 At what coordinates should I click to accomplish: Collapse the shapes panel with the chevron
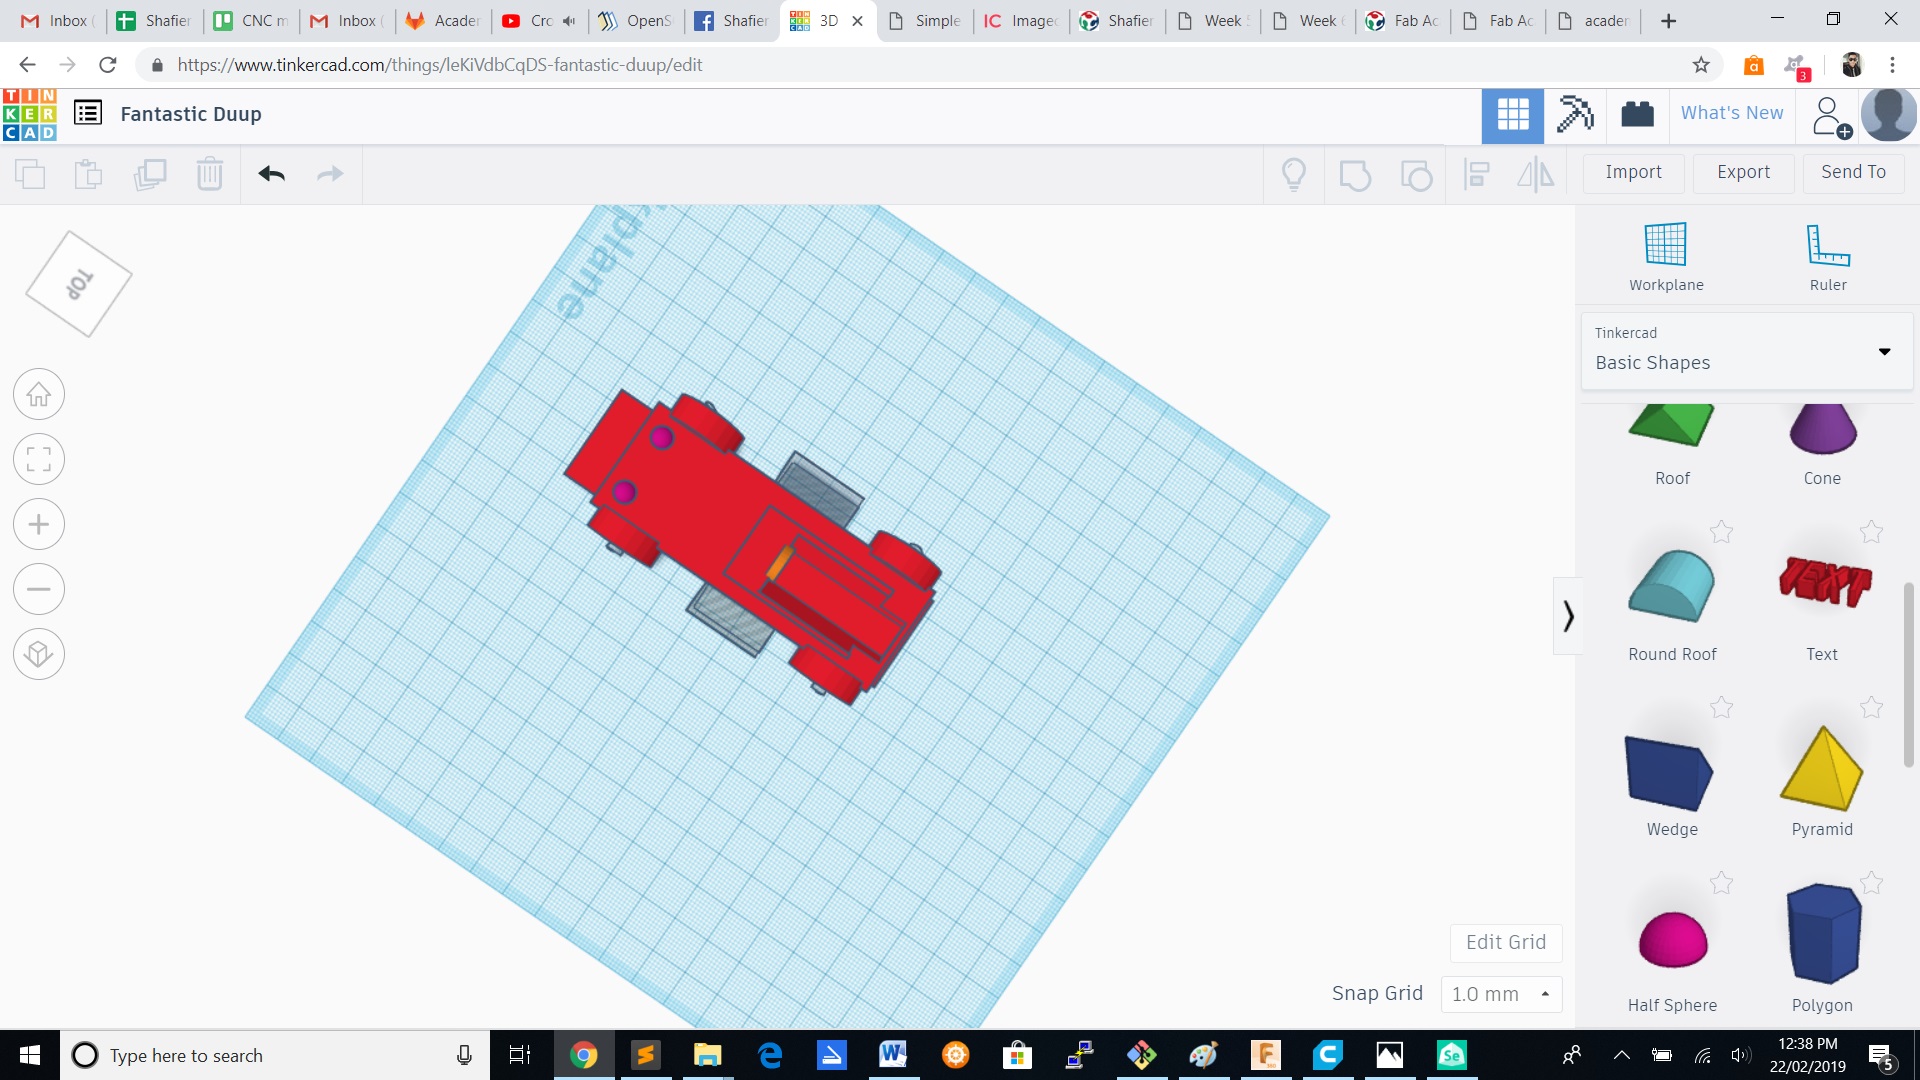pos(1568,615)
